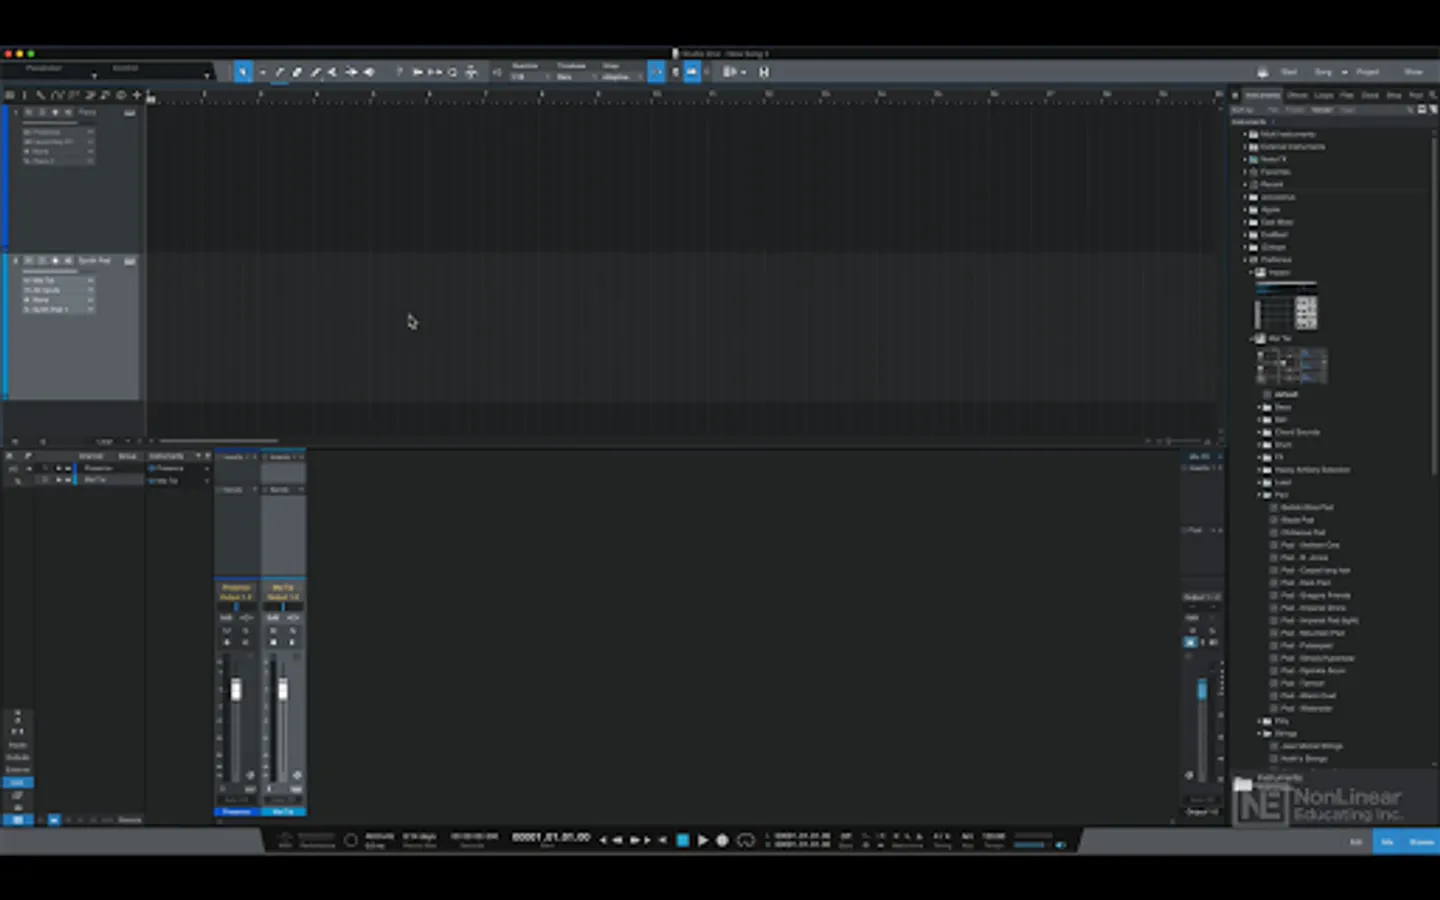Viewport: 1440px width, 900px height.
Task: Select the Range tool
Action: pos(262,72)
